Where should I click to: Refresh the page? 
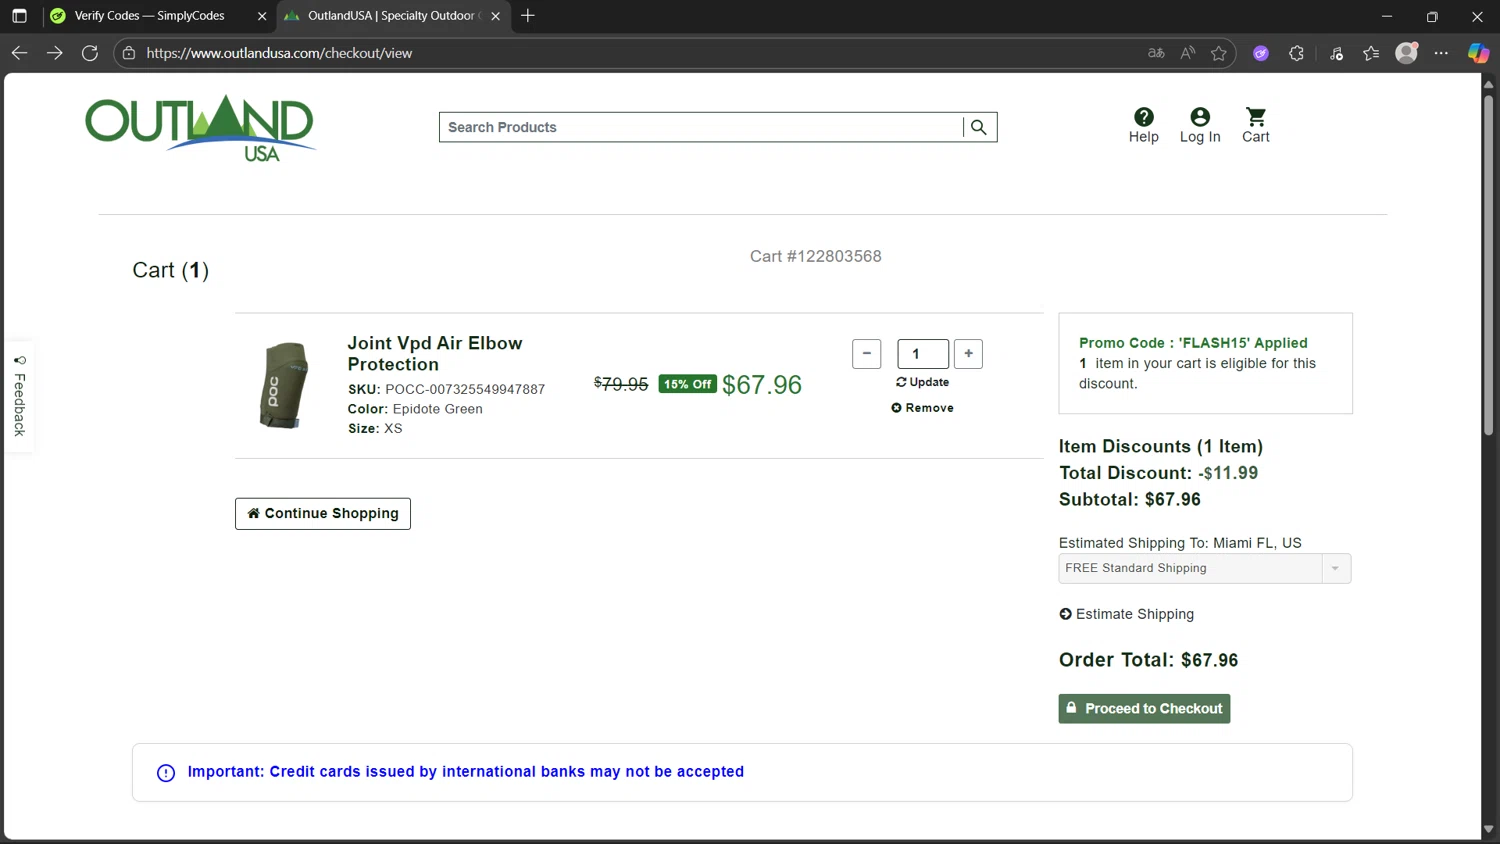pos(90,53)
